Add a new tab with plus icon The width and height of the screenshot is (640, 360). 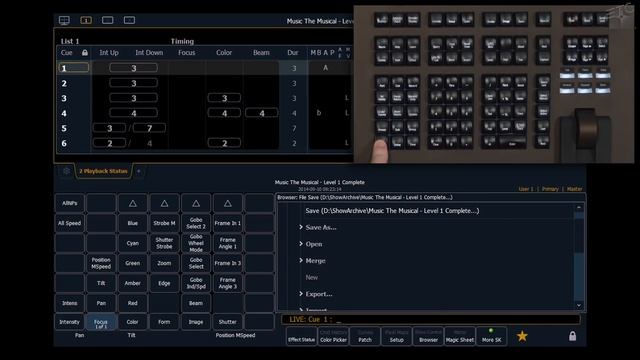[139, 171]
